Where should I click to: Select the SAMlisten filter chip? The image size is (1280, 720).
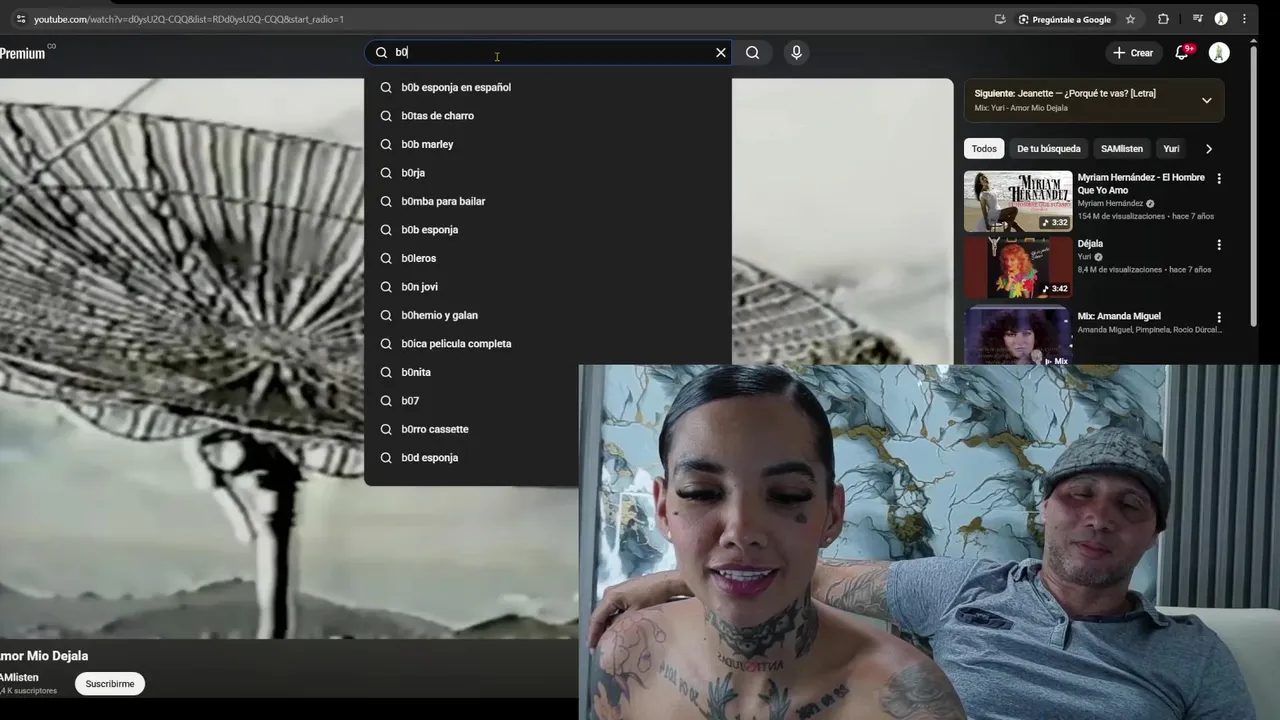click(1121, 149)
